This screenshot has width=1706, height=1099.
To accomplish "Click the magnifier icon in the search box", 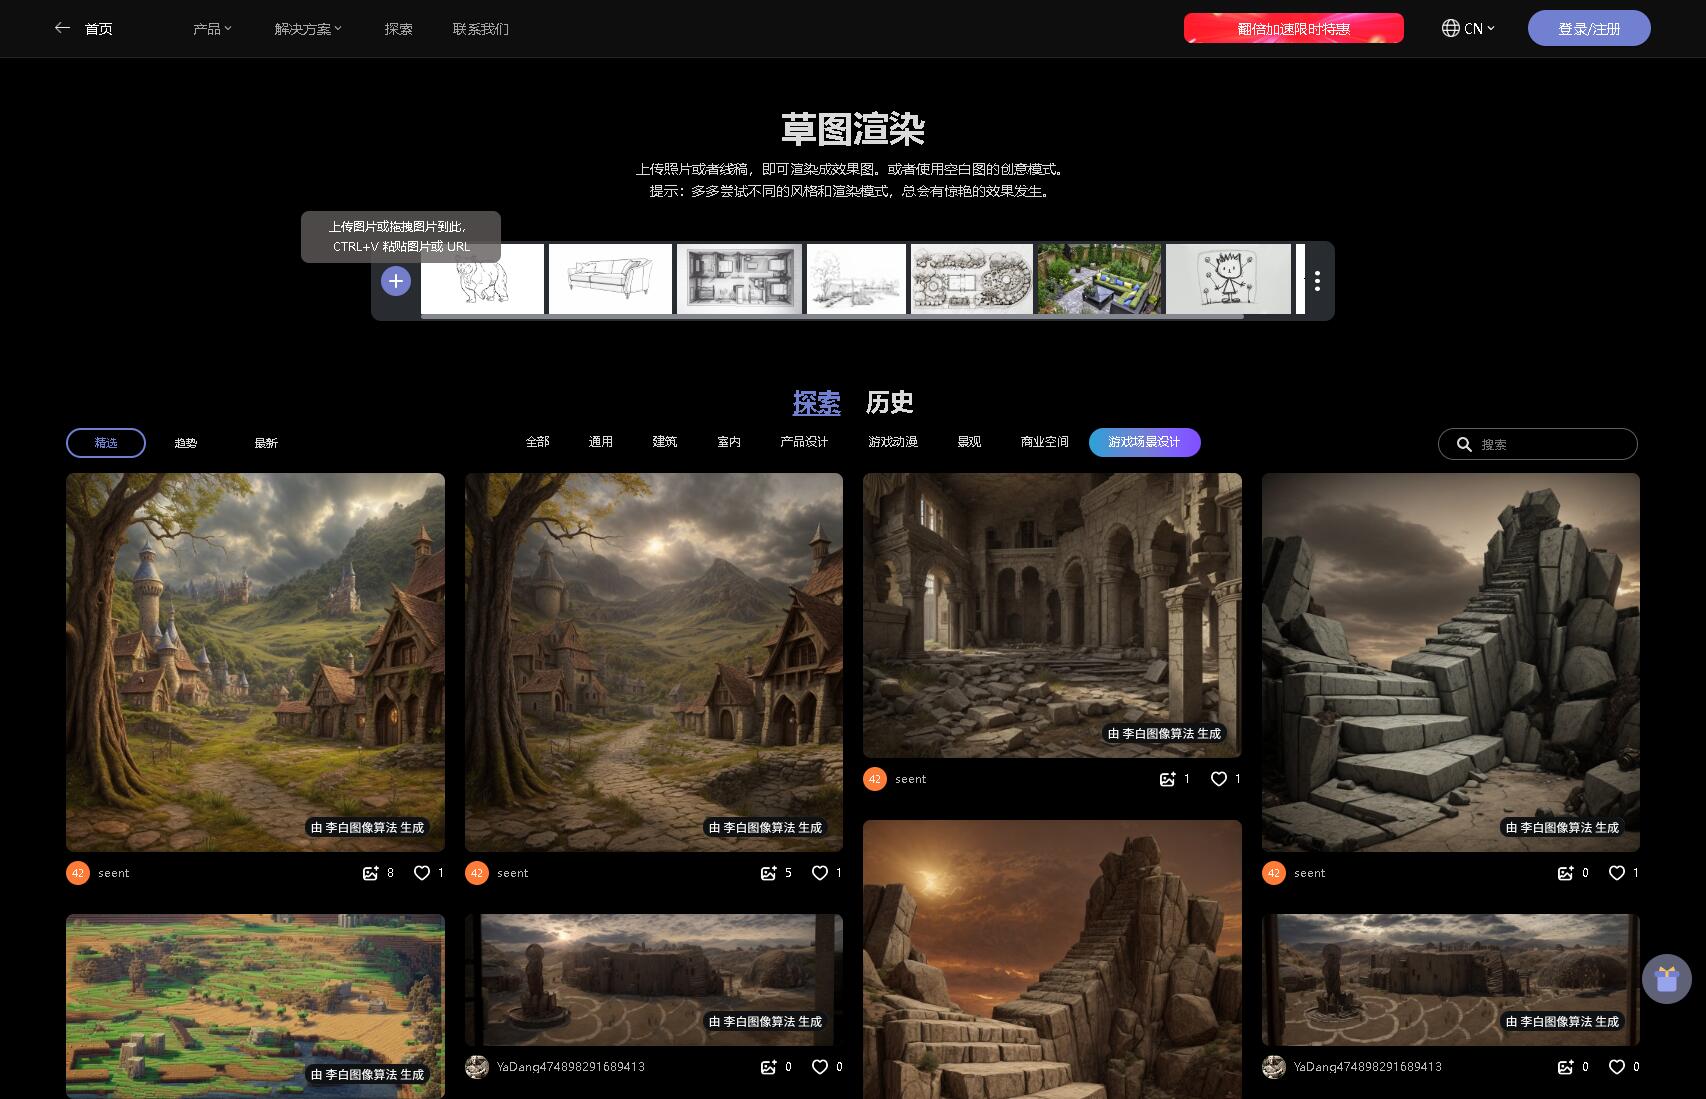I will [1464, 444].
